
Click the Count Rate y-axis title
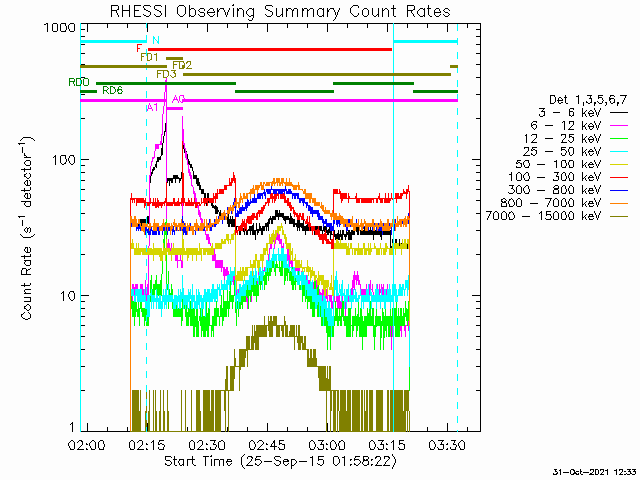coord(26,229)
